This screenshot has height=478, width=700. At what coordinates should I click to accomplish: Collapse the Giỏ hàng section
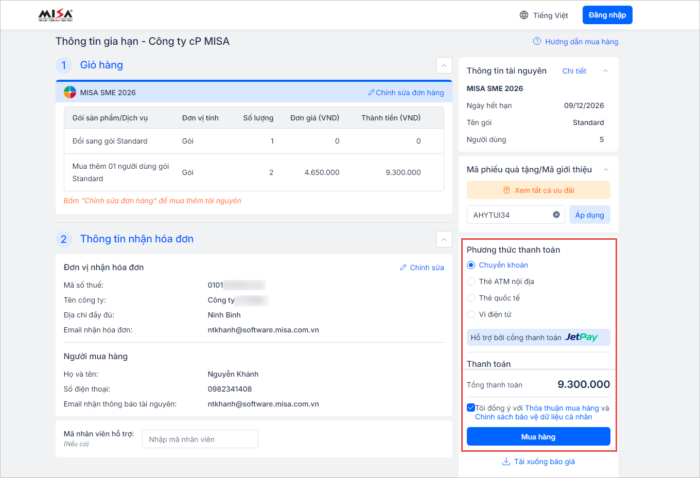(x=444, y=66)
